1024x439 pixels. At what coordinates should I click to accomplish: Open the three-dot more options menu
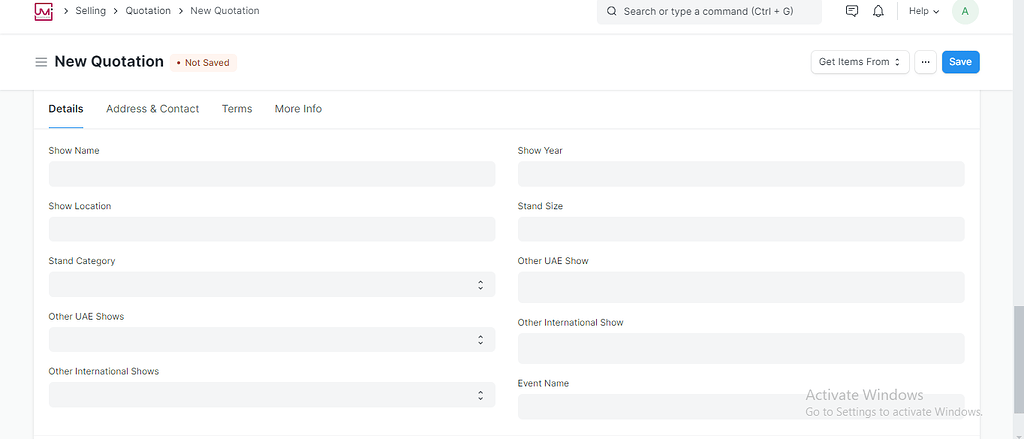coord(926,62)
